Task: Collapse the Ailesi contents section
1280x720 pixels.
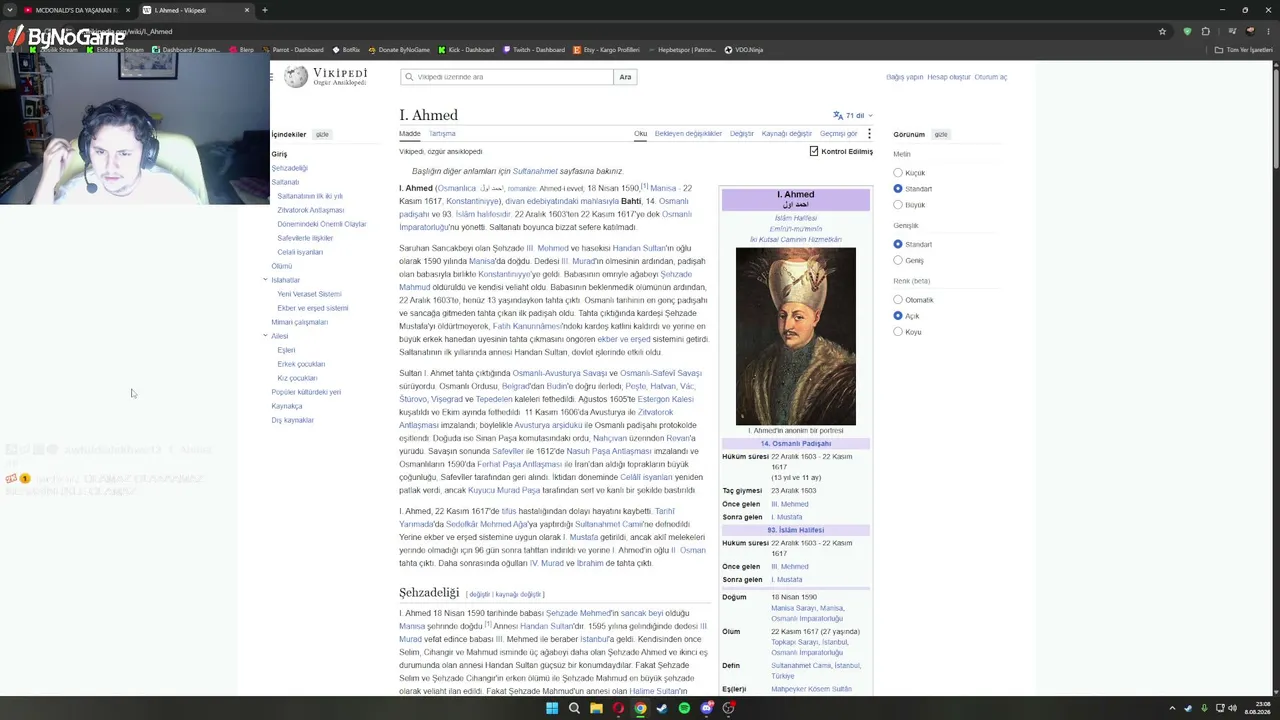Action: tap(265, 336)
